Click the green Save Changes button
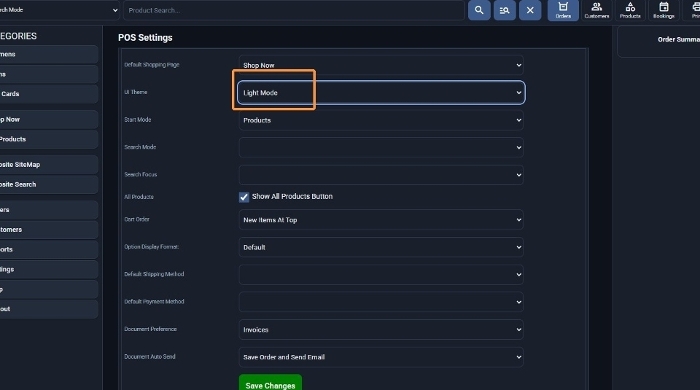Viewport: 700px width, 390px height. point(270,382)
